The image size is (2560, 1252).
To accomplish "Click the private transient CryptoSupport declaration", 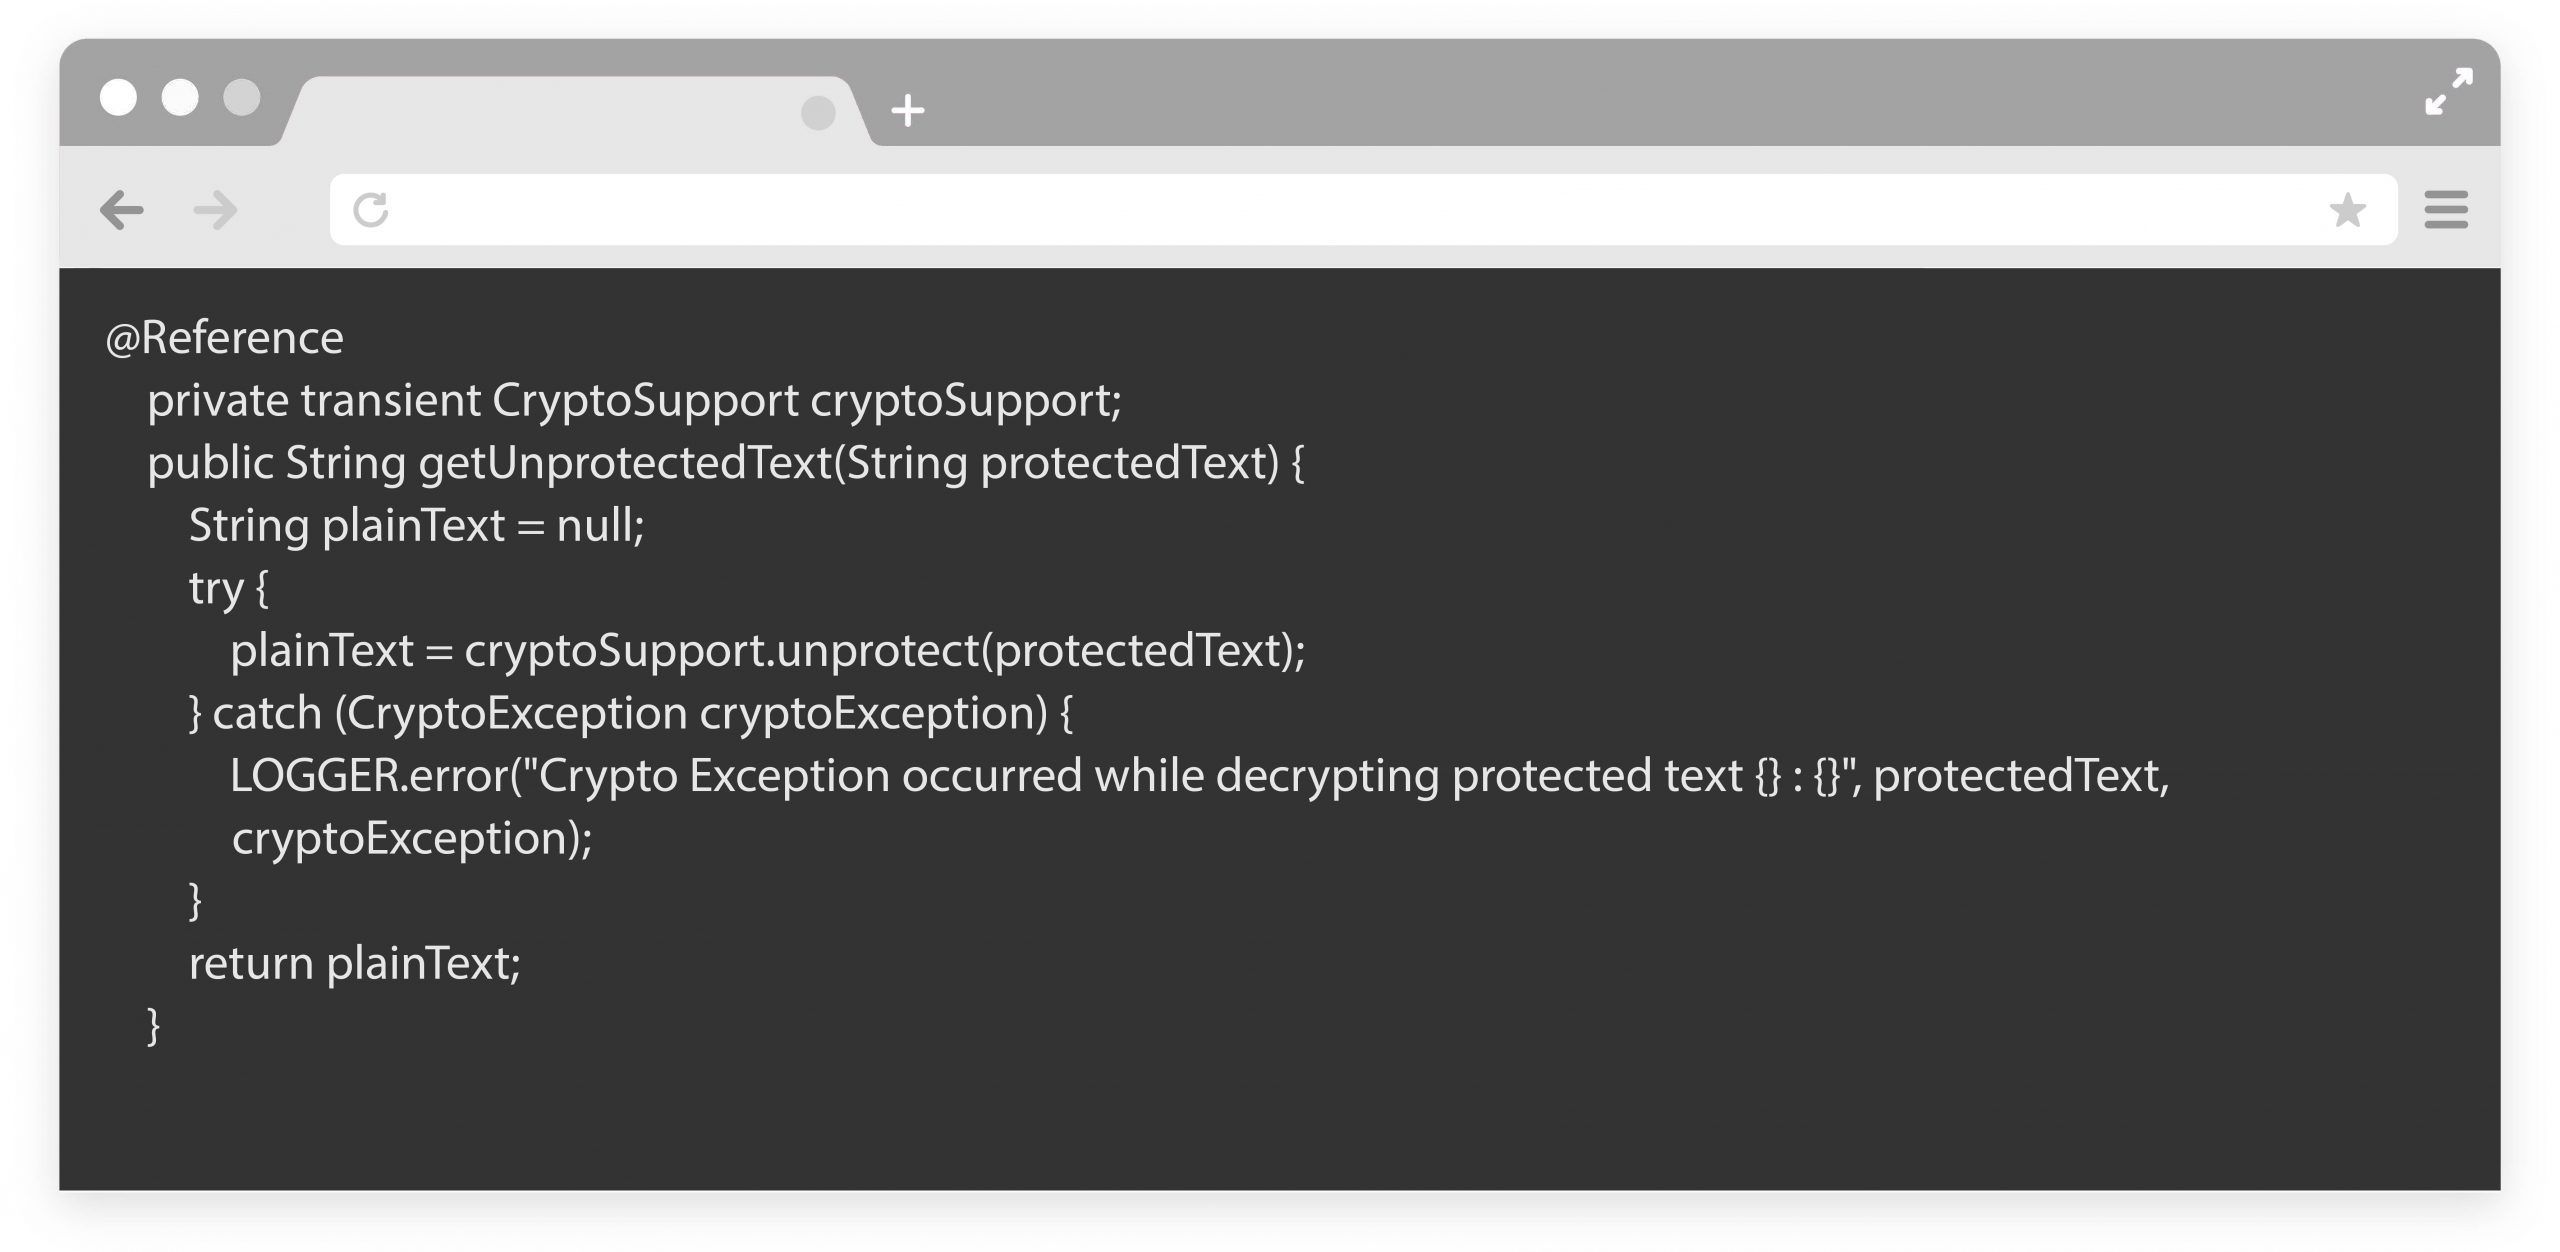I will (x=635, y=401).
